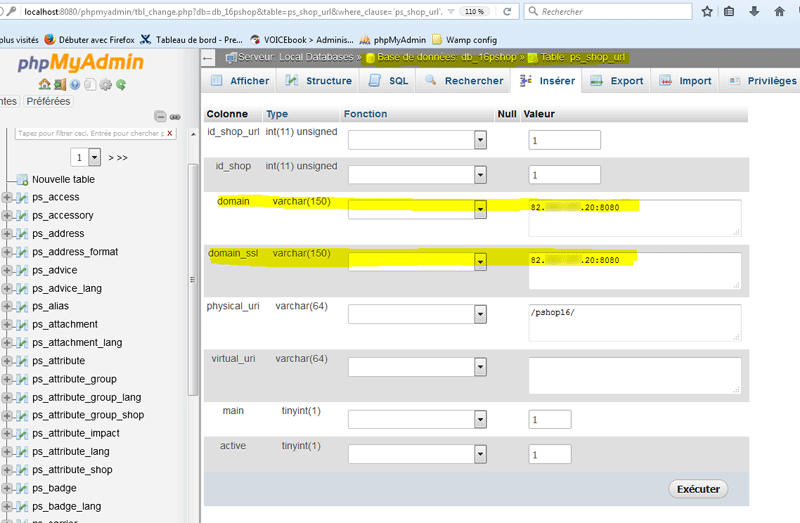The height and width of the screenshot is (523, 800).
Task: Open Tableau de bord bookmark
Action: tap(192, 40)
